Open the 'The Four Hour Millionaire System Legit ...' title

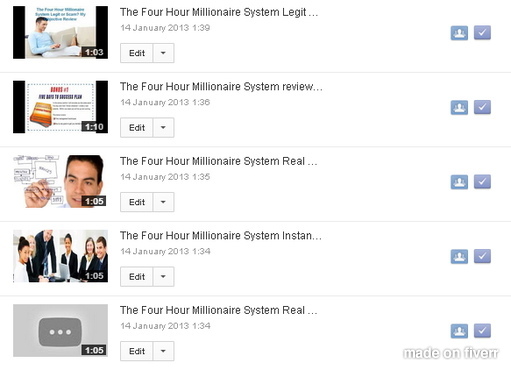coord(219,12)
